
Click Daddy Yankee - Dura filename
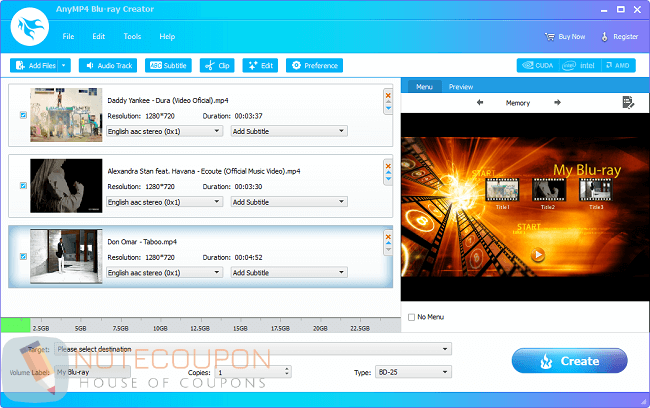(168, 100)
